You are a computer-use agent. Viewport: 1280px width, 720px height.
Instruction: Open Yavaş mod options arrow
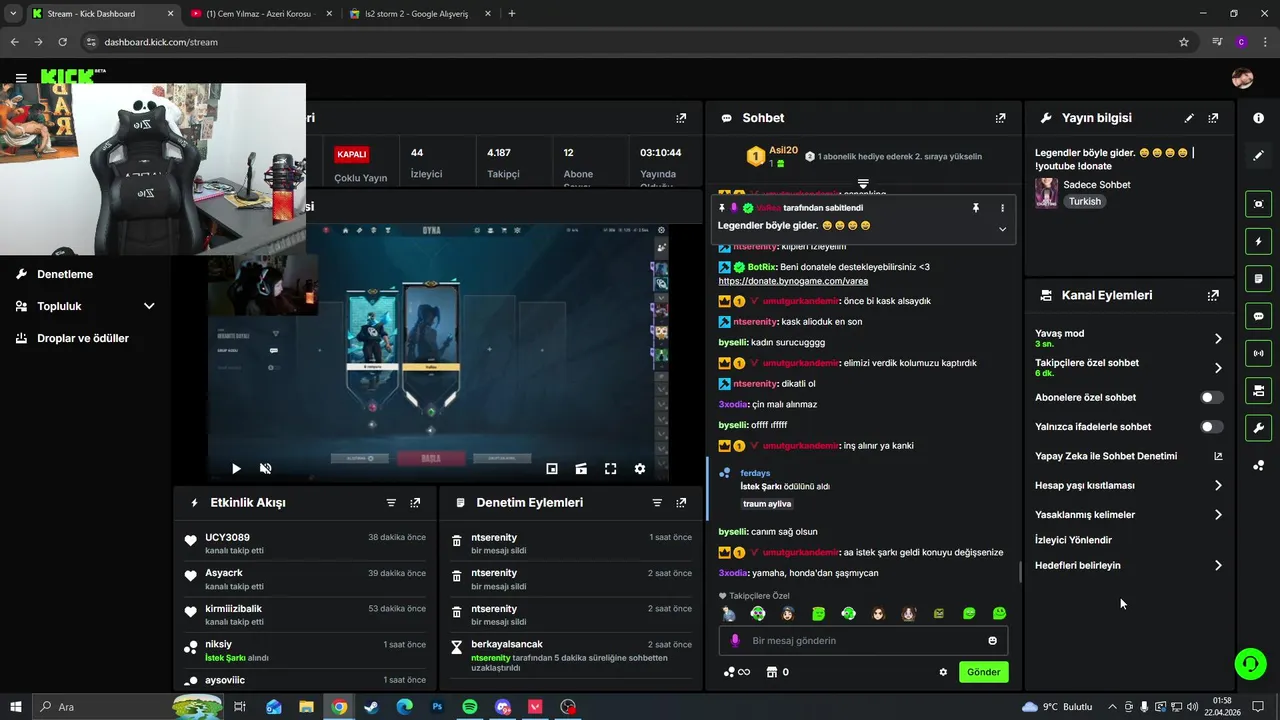click(x=1218, y=339)
